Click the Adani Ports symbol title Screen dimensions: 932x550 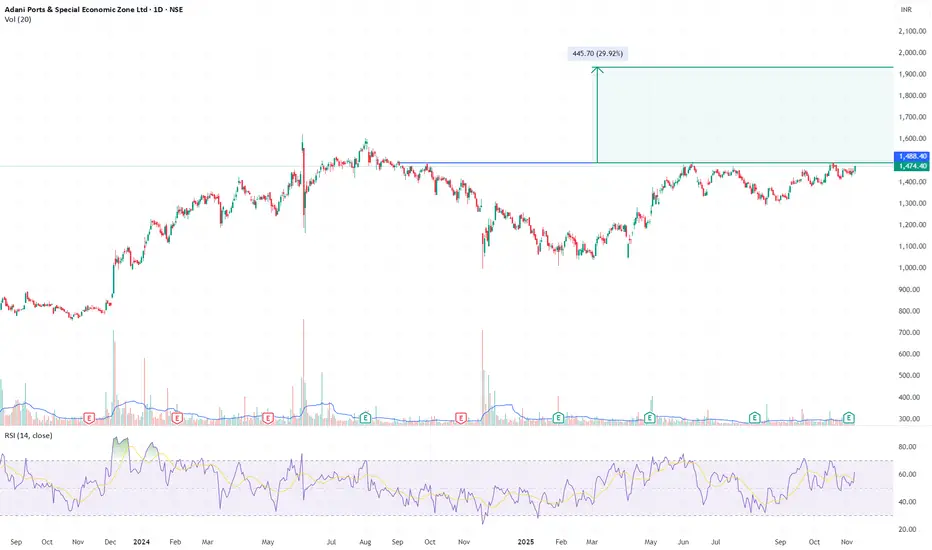point(94,10)
